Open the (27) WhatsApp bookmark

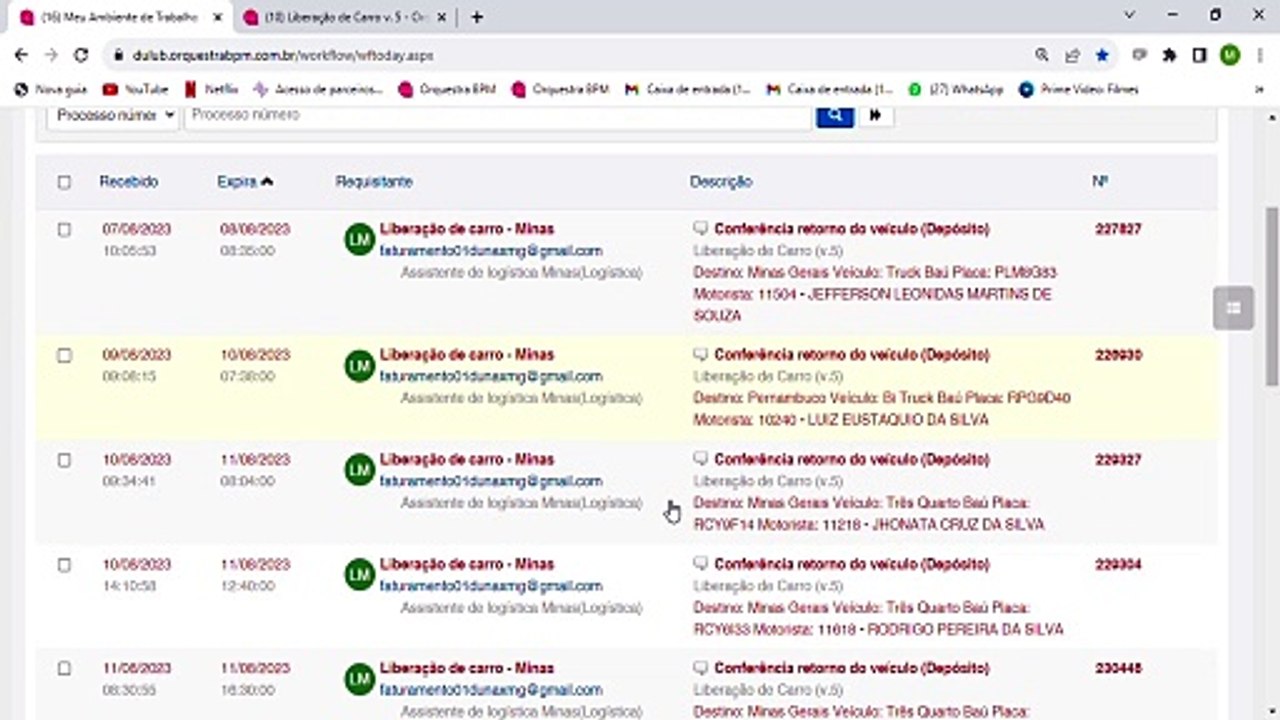[956, 89]
